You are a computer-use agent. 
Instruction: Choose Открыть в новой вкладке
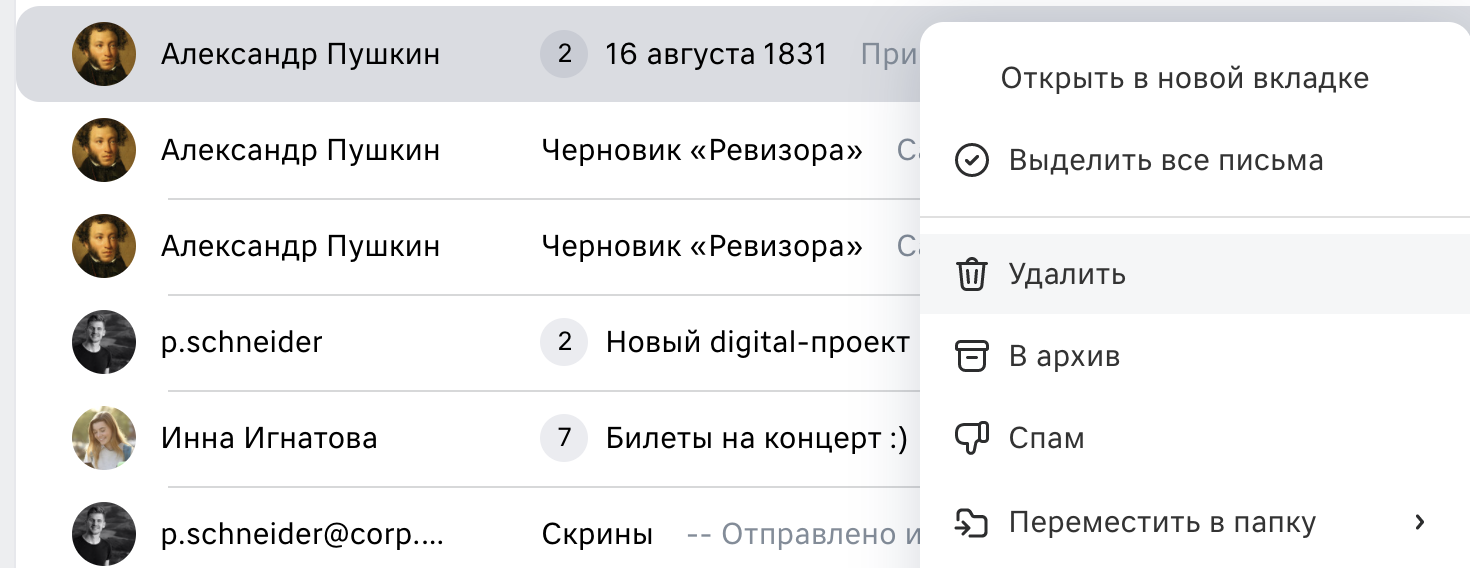pos(1185,78)
